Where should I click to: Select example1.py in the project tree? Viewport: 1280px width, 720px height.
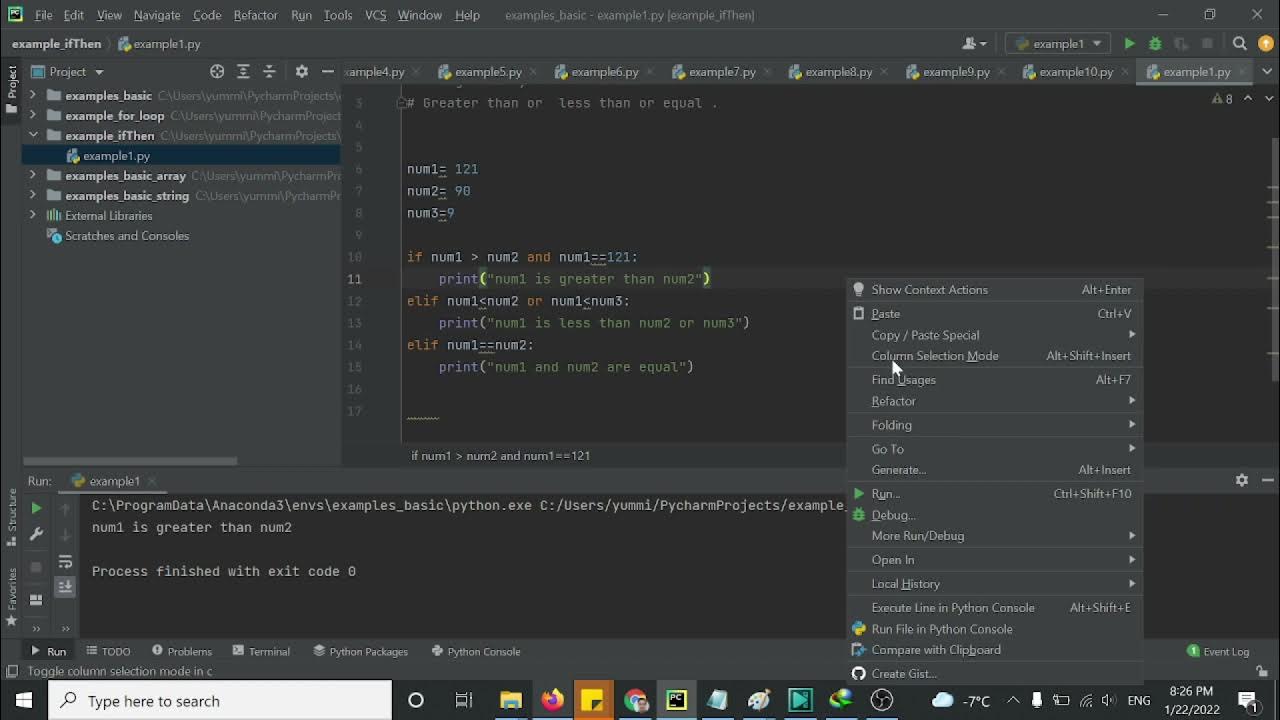116,156
